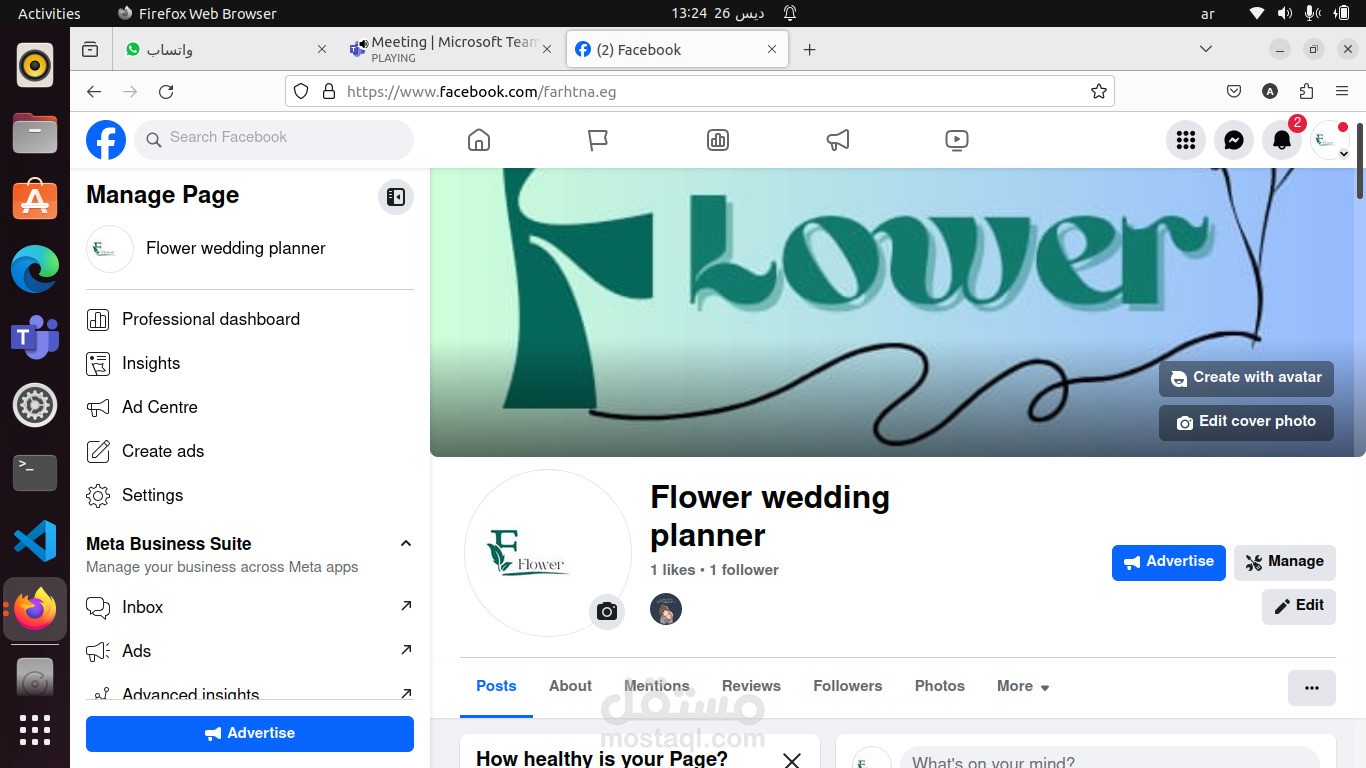Image resolution: width=1366 pixels, height=768 pixels.
Task: Dismiss the How healthy is your Page card
Action: pos(792,760)
